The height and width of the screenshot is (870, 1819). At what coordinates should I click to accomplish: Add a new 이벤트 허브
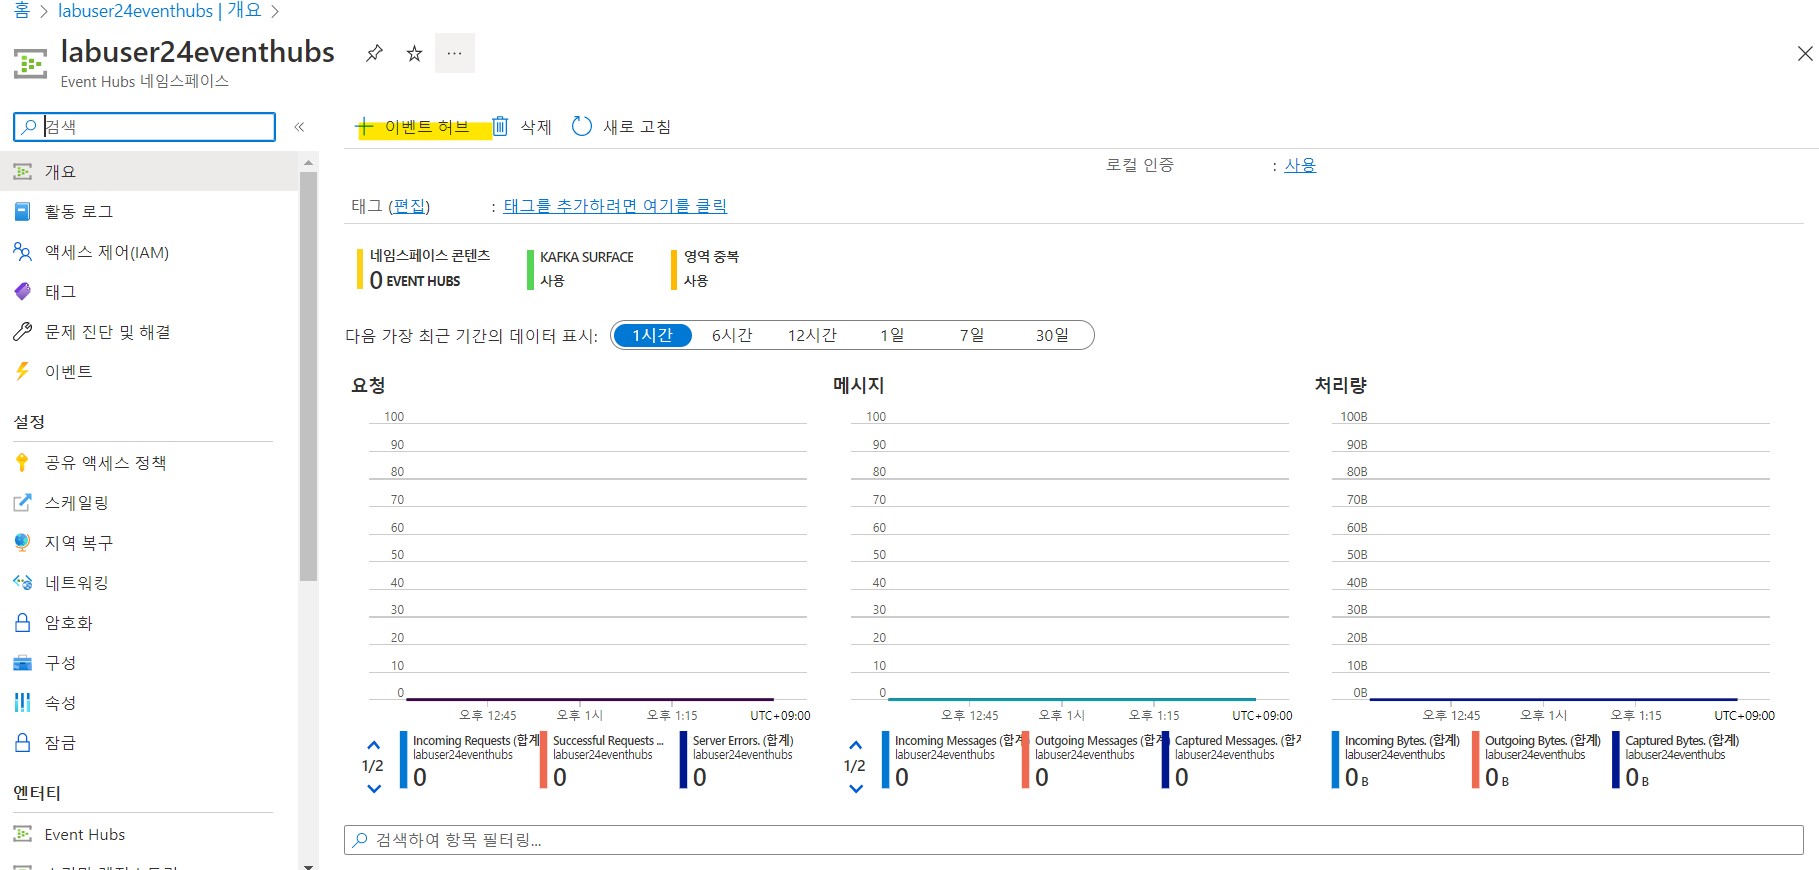413,127
